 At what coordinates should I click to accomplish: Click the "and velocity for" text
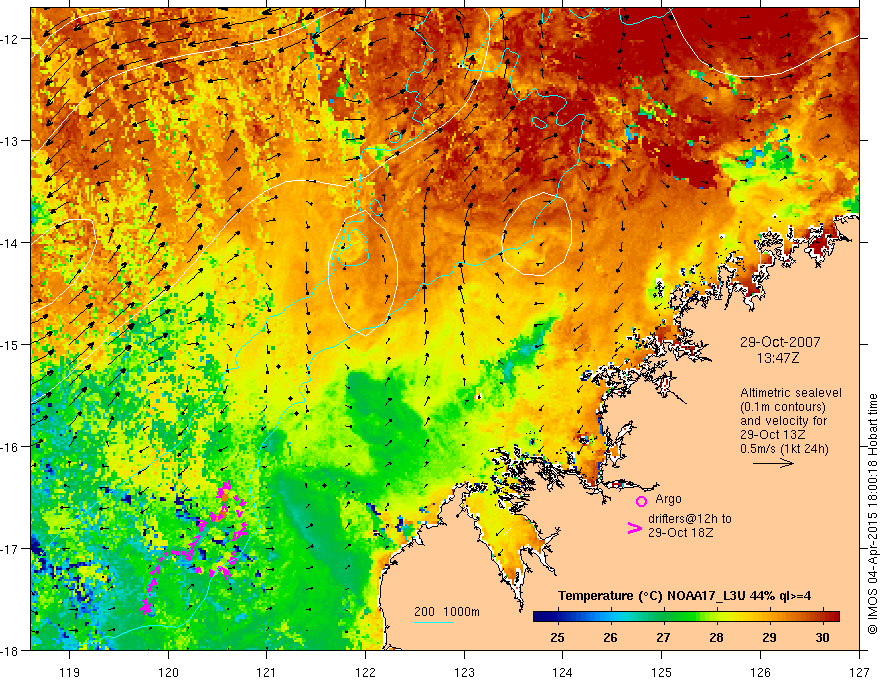click(783, 421)
